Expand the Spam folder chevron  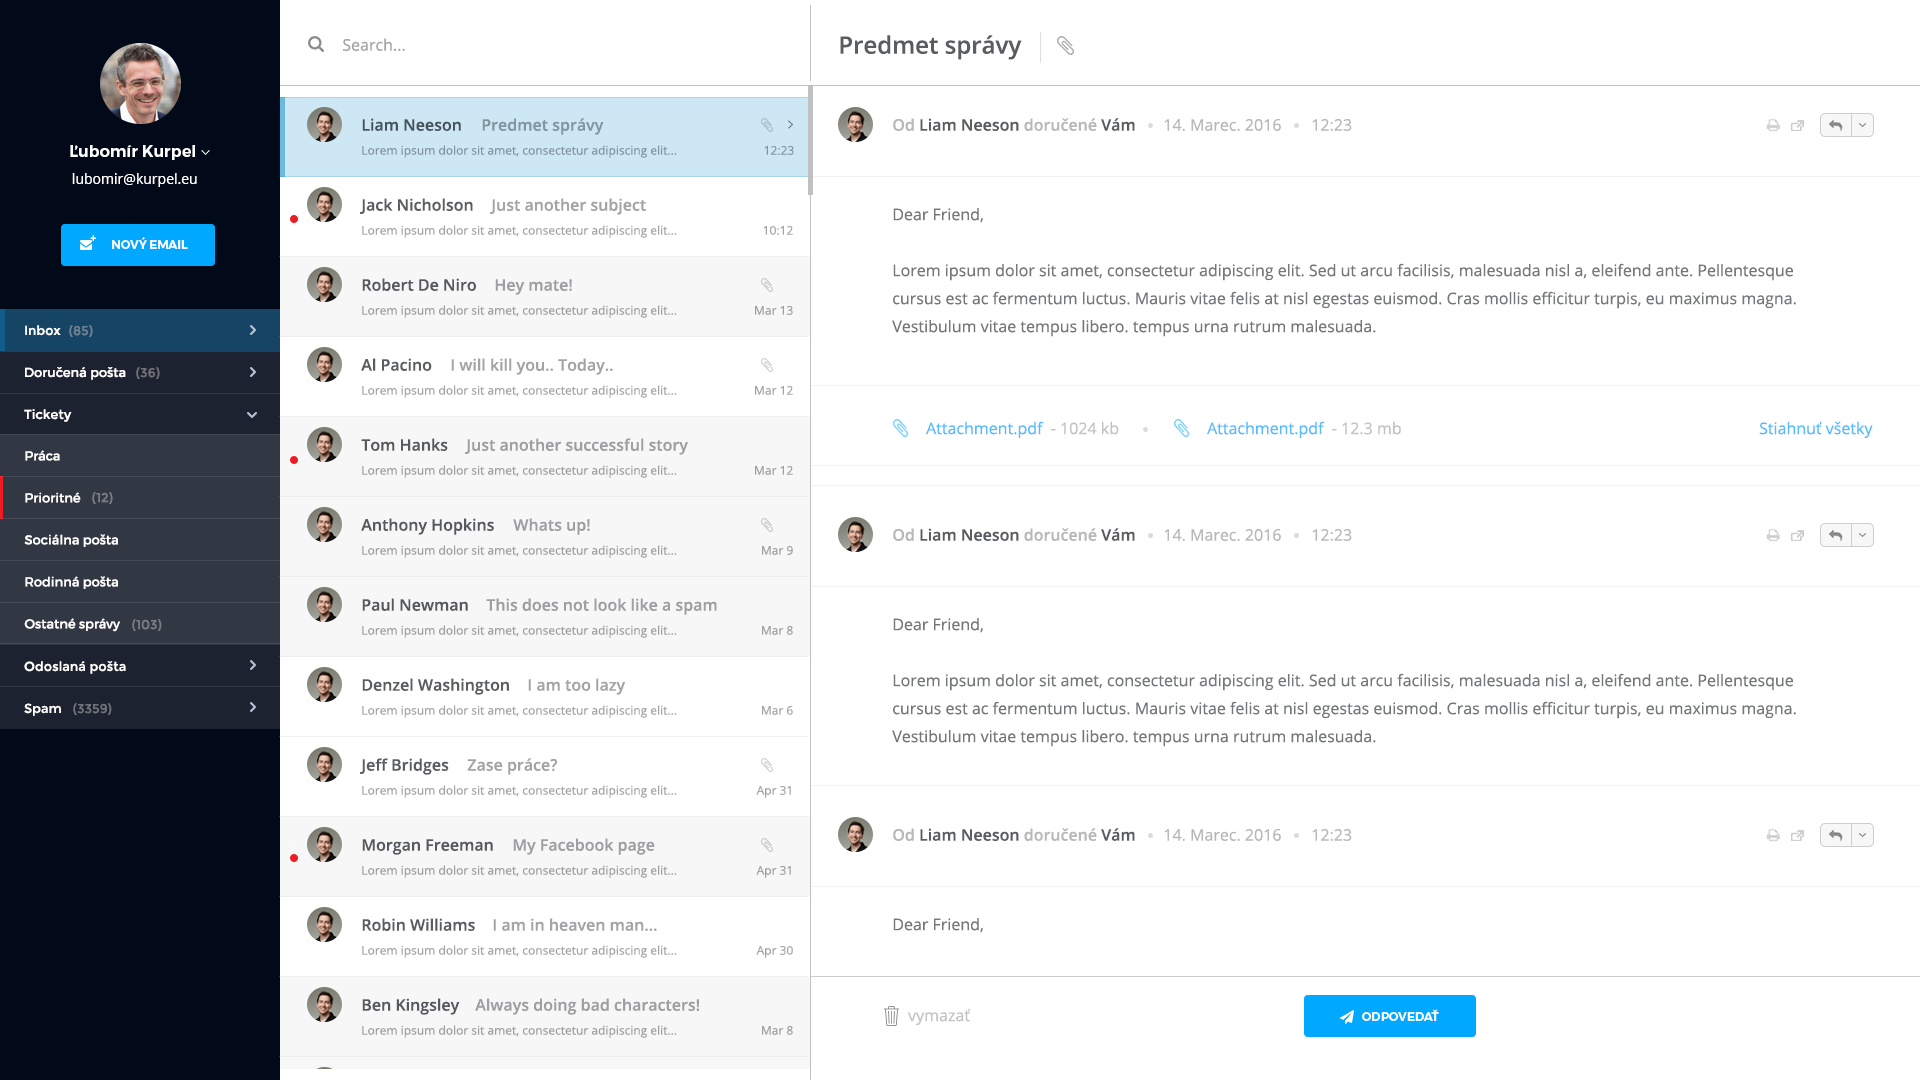pyautogui.click(x=252, y=708)
